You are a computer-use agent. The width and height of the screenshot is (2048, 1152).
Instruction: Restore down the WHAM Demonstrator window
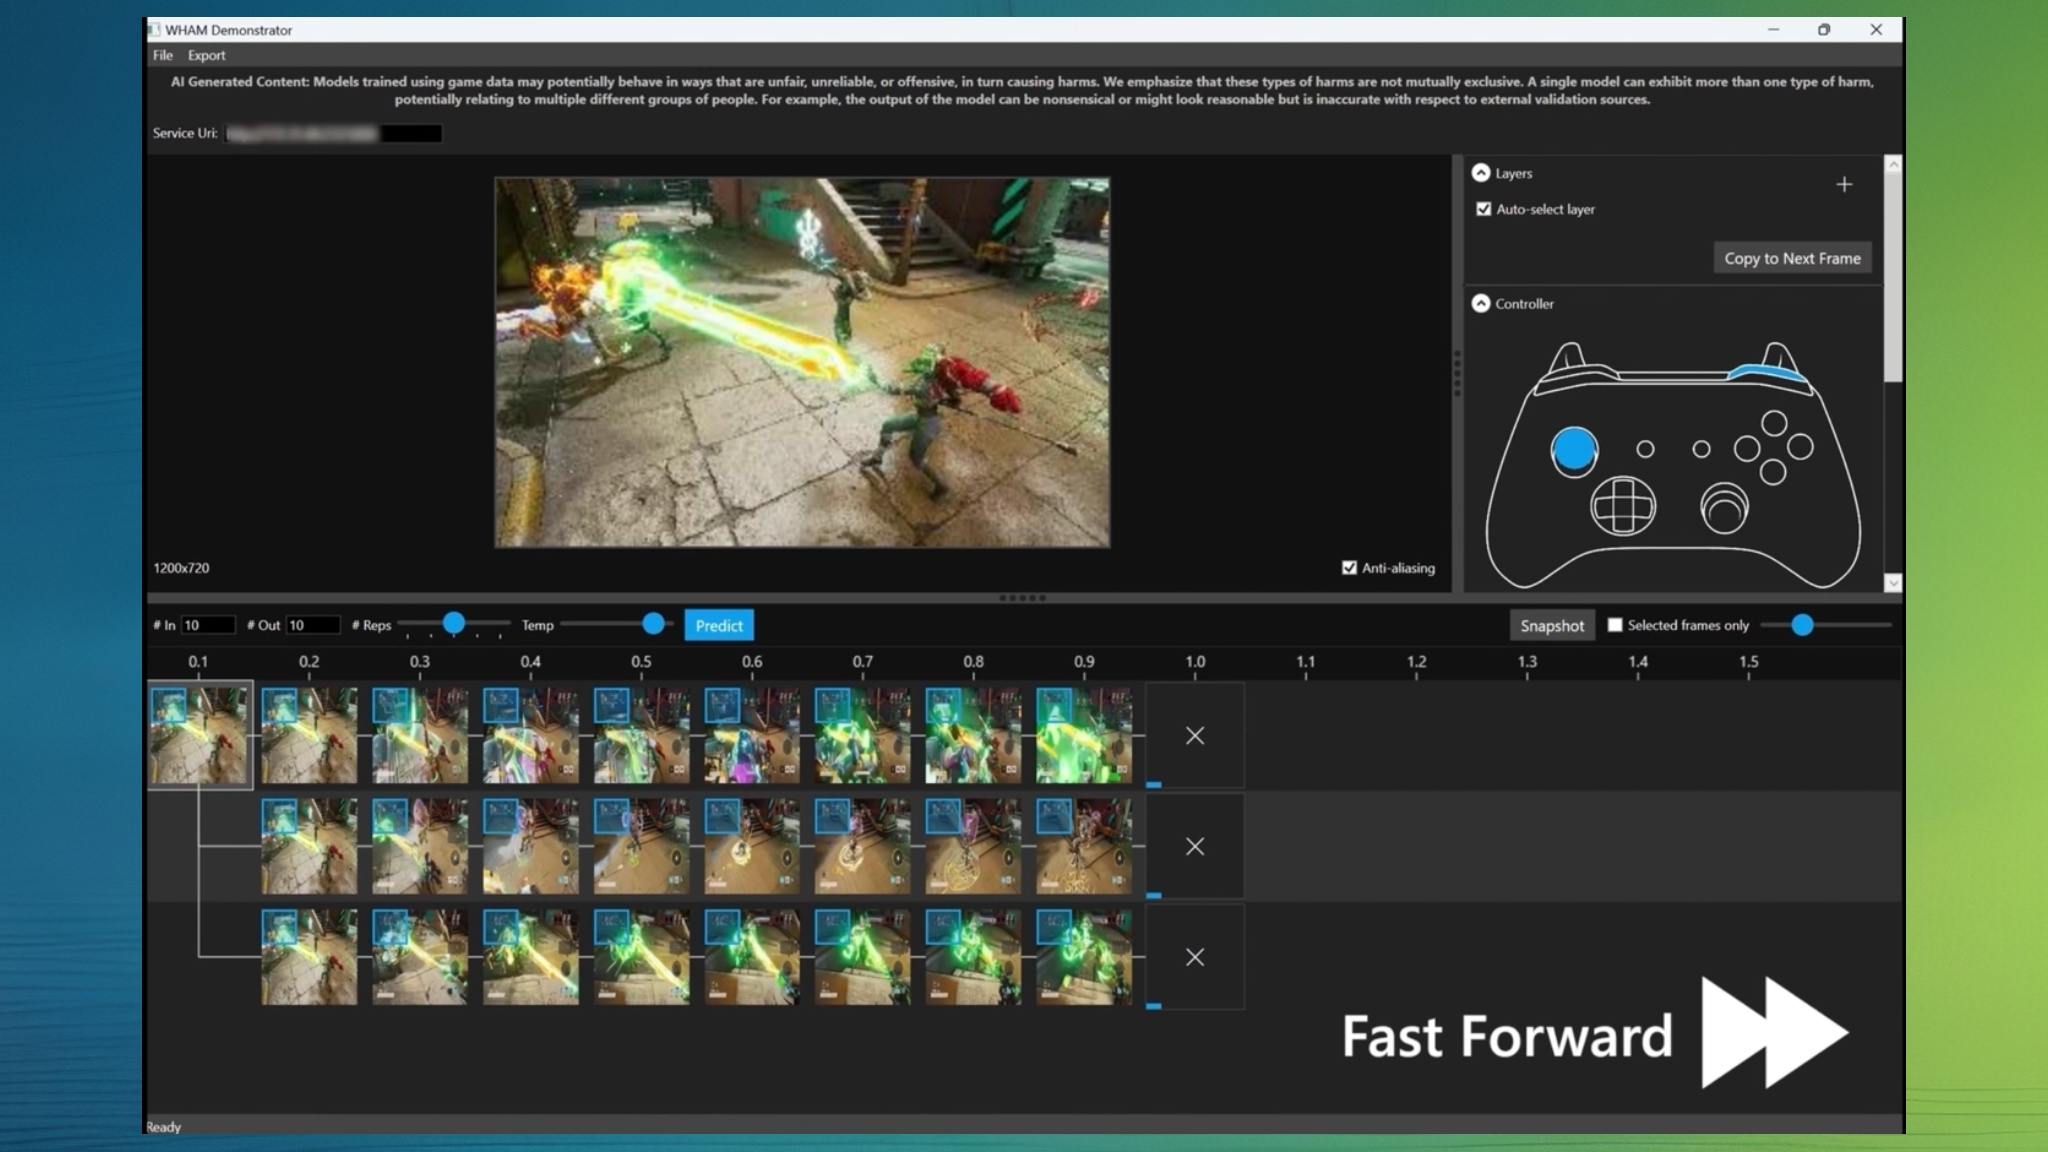click(1824, 30)
